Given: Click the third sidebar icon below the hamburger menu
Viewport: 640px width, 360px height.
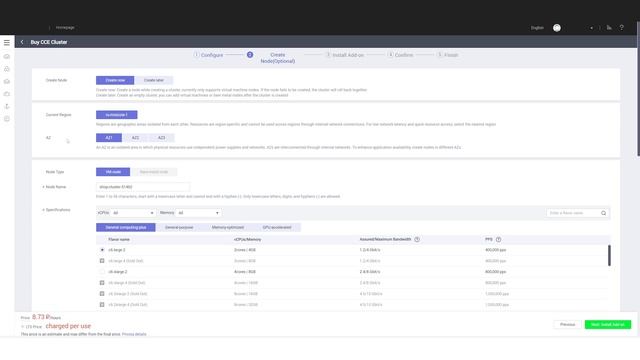Looking at the screenshot, I should (x=7, y=81).
